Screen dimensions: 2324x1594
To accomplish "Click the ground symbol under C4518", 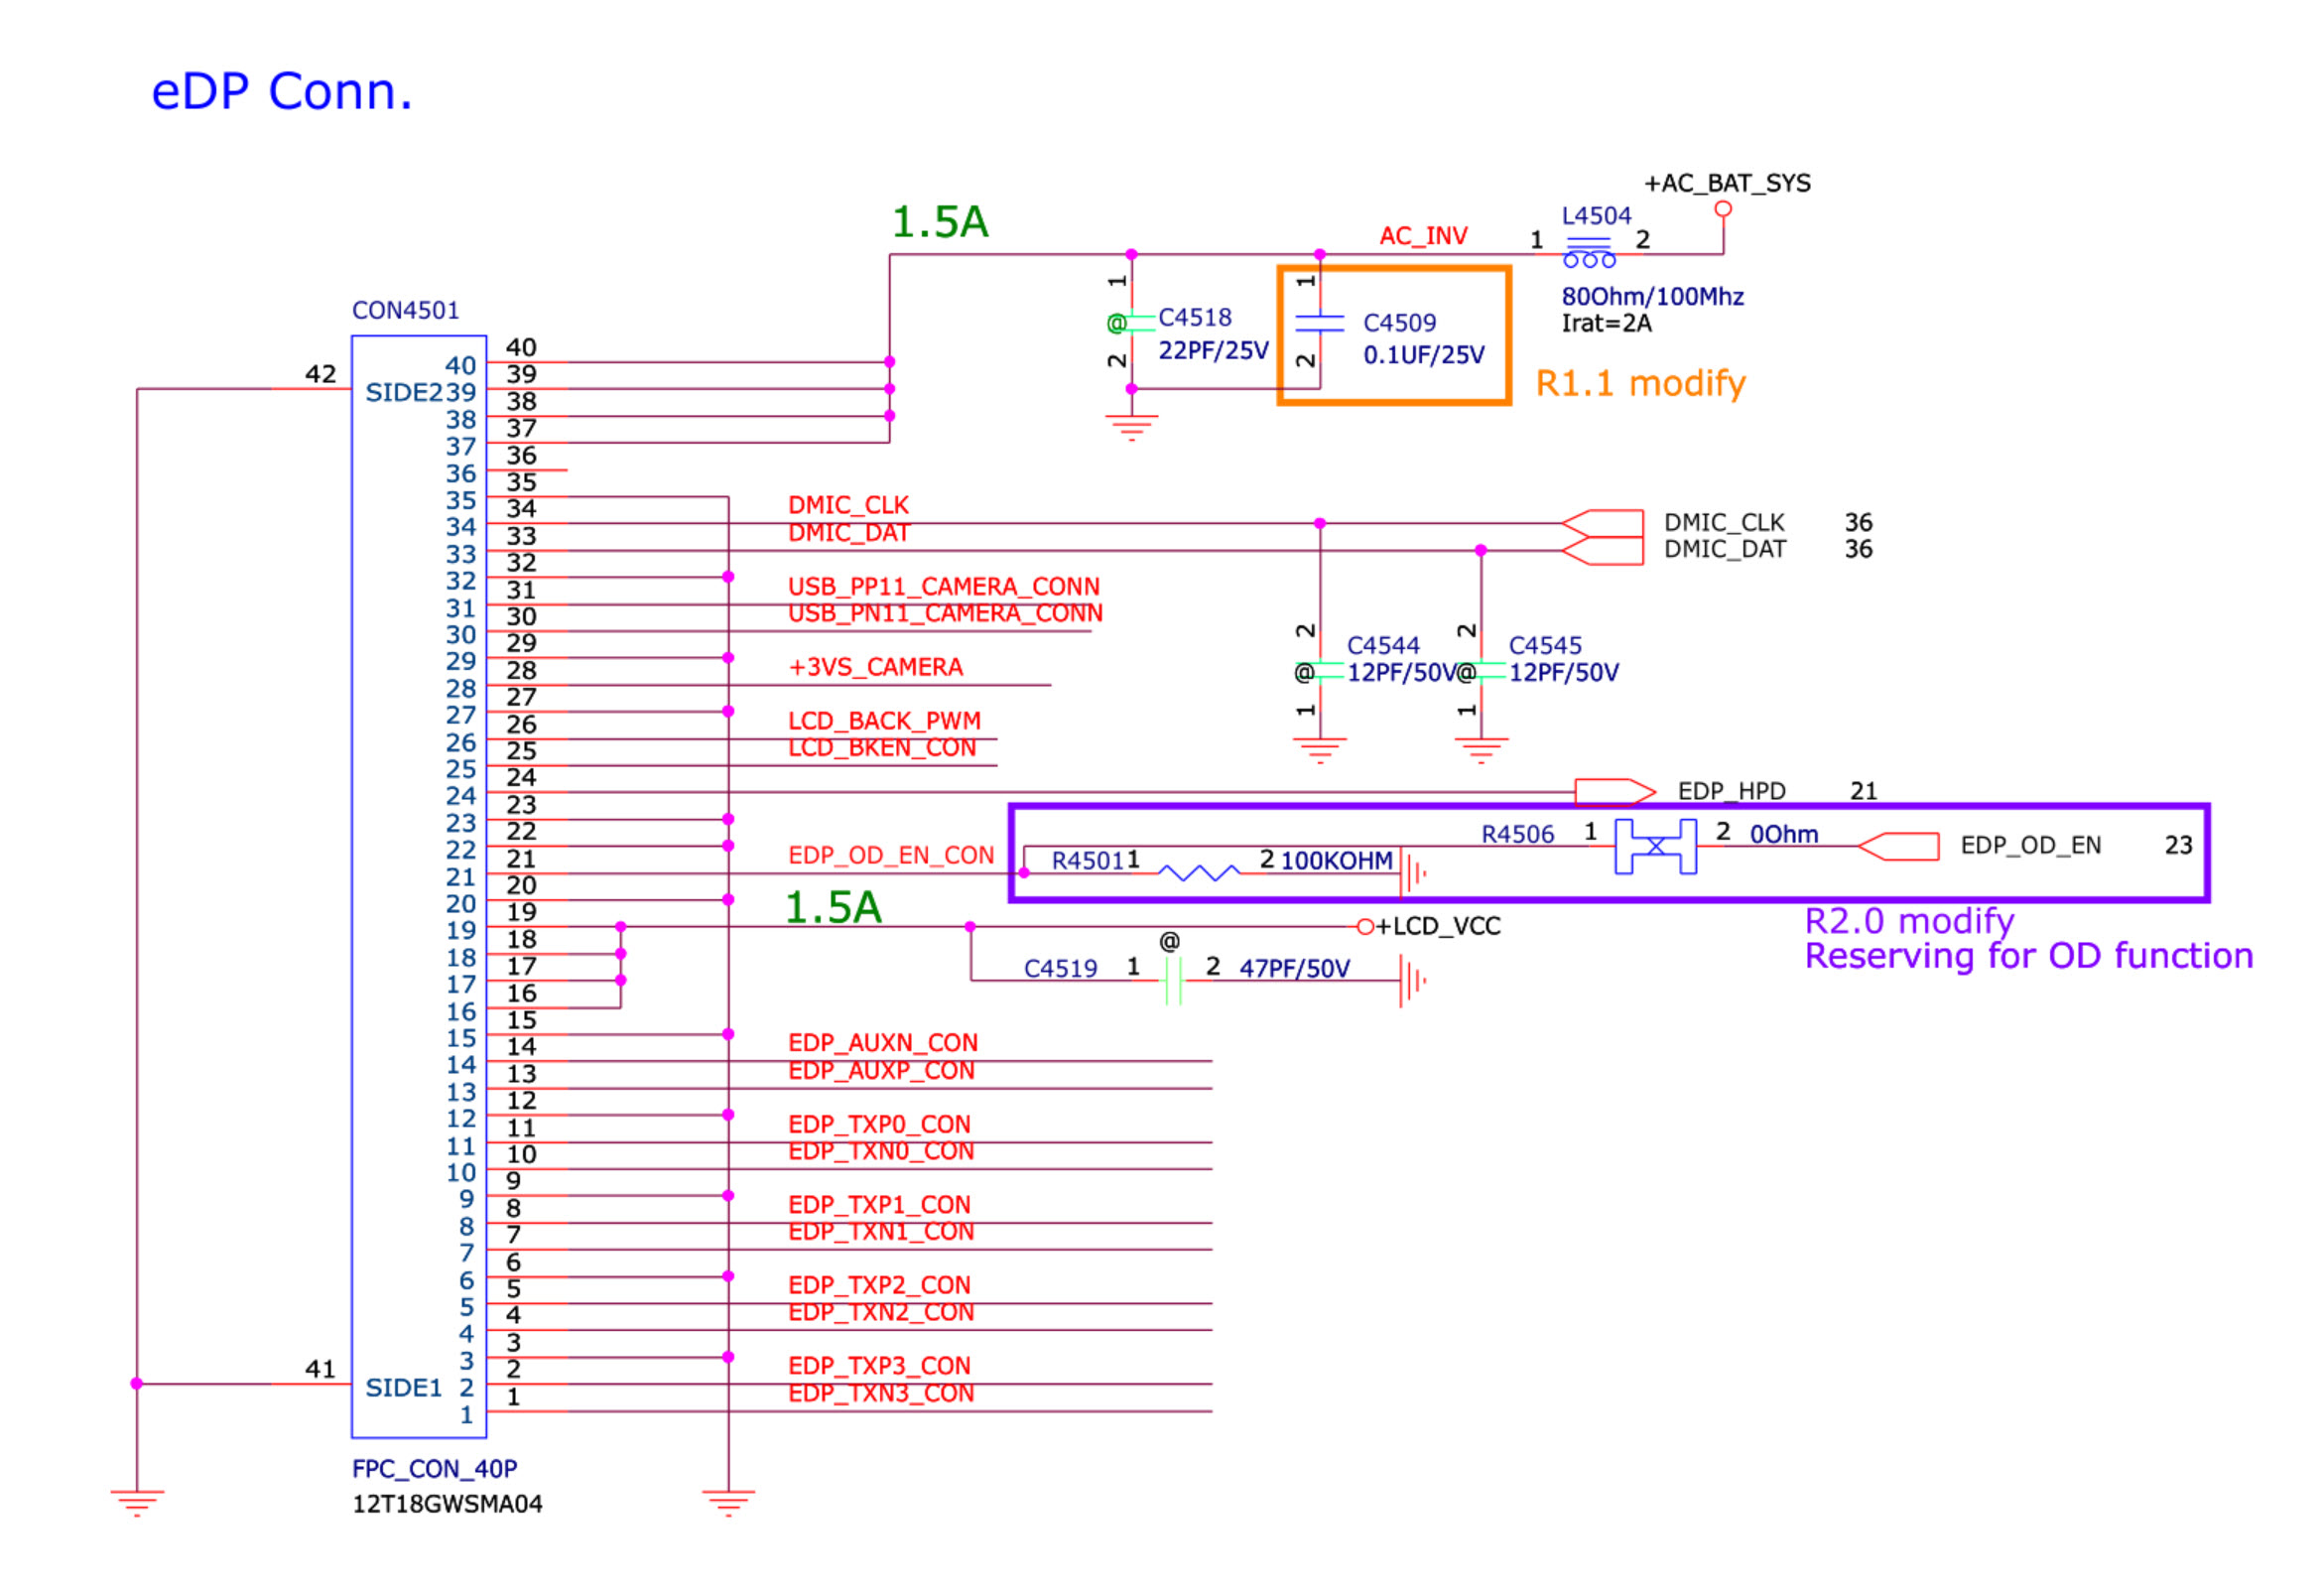I will tap(1131, 427).
